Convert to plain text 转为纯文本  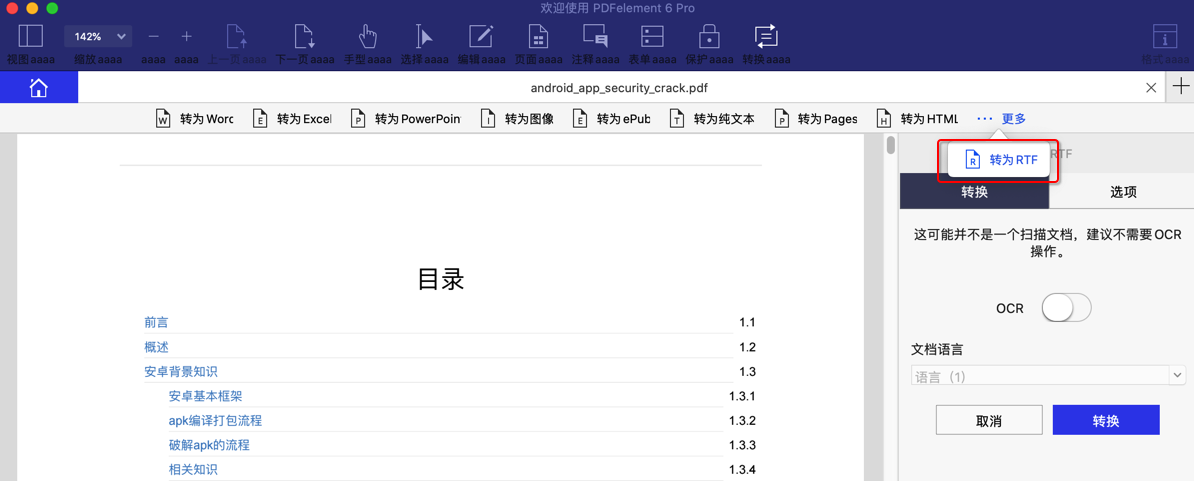(713, 119)
